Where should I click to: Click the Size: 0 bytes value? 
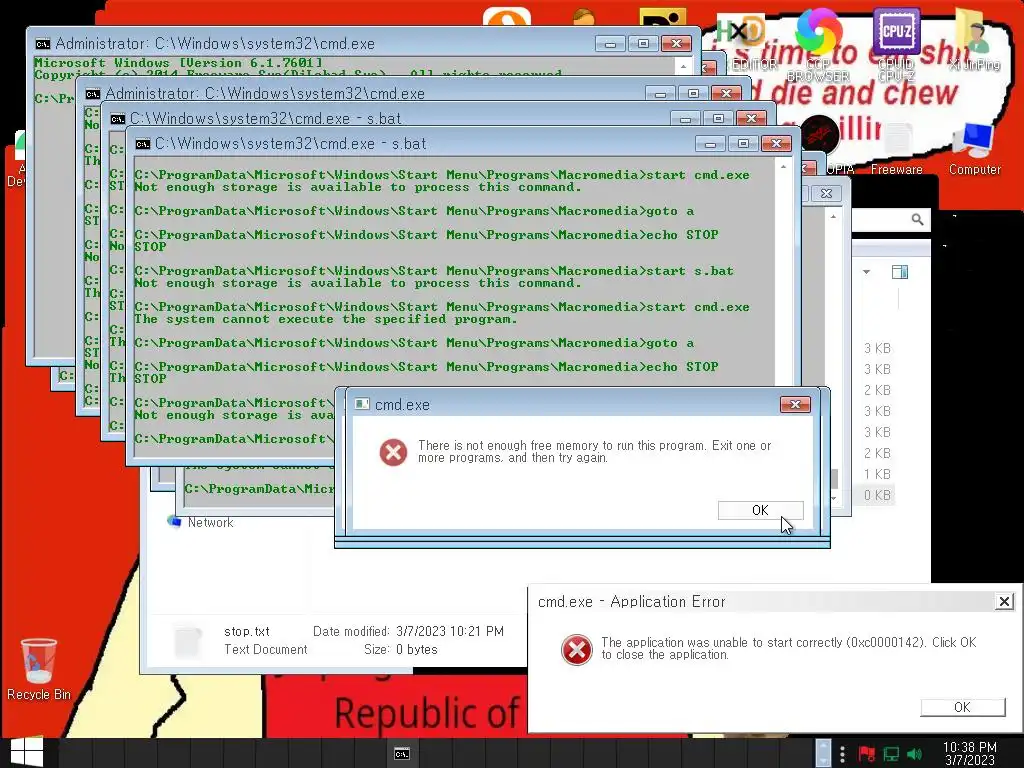[417, 650]
